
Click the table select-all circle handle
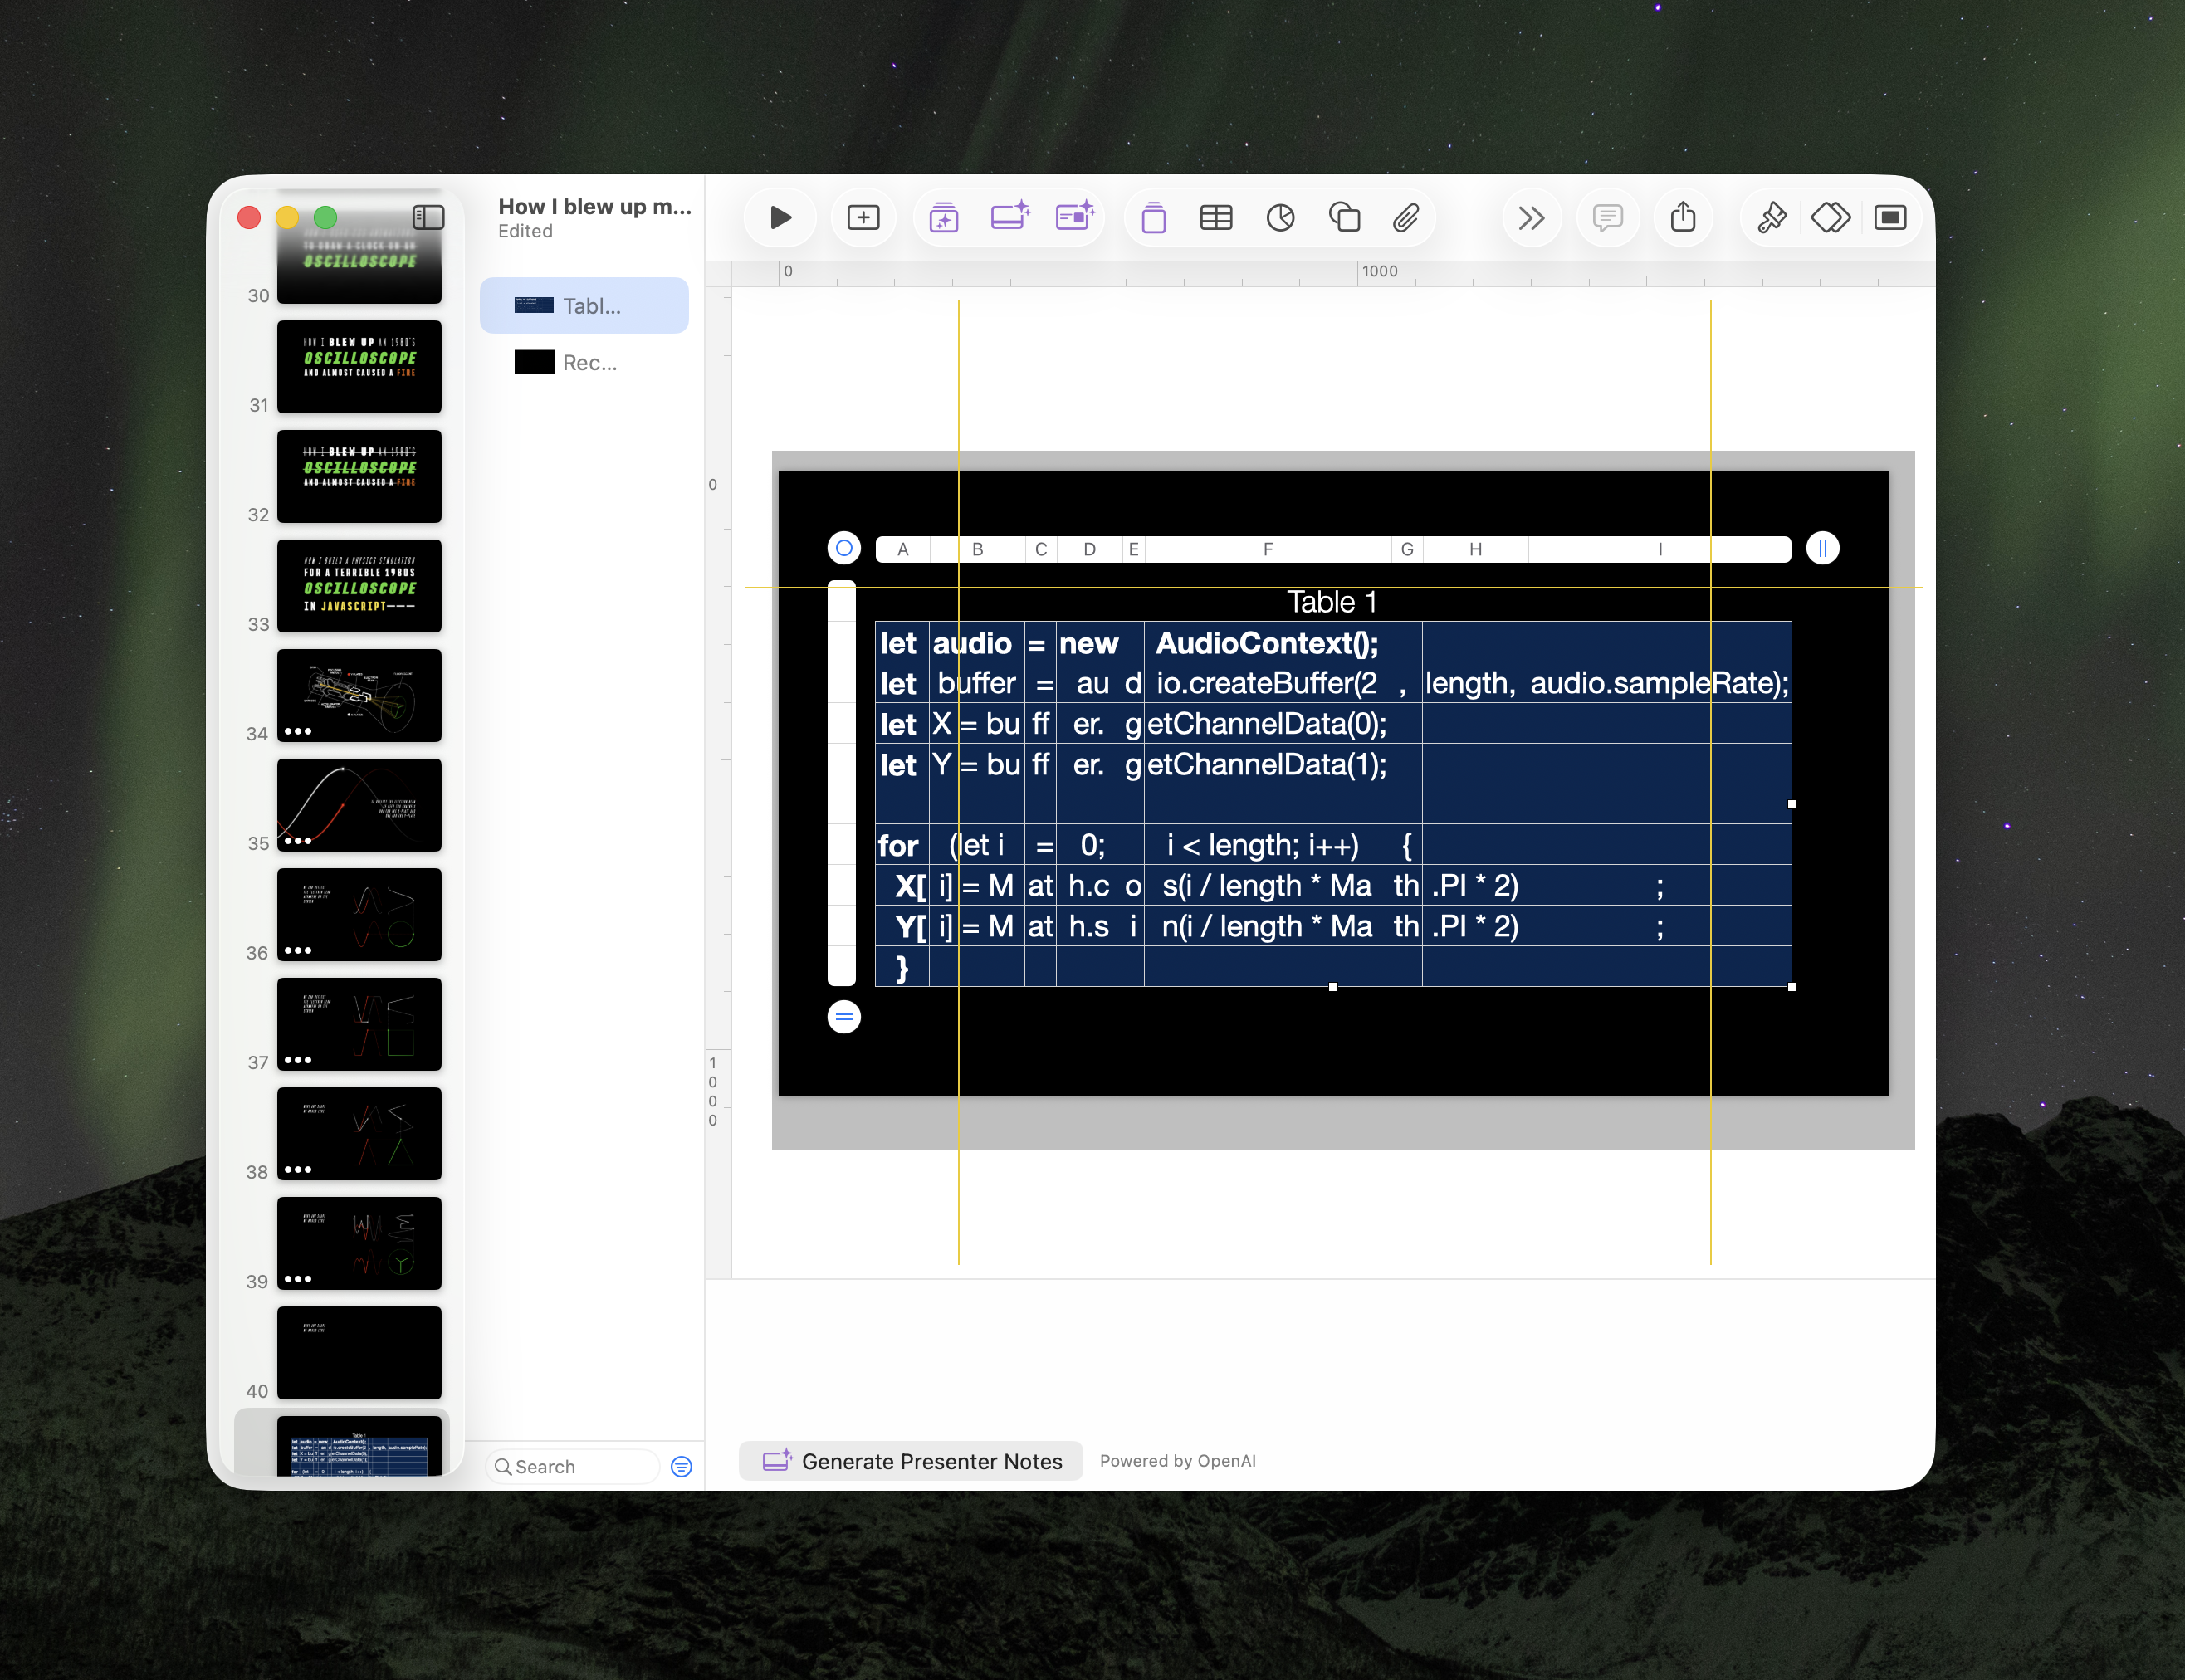(x=844, y=548)
